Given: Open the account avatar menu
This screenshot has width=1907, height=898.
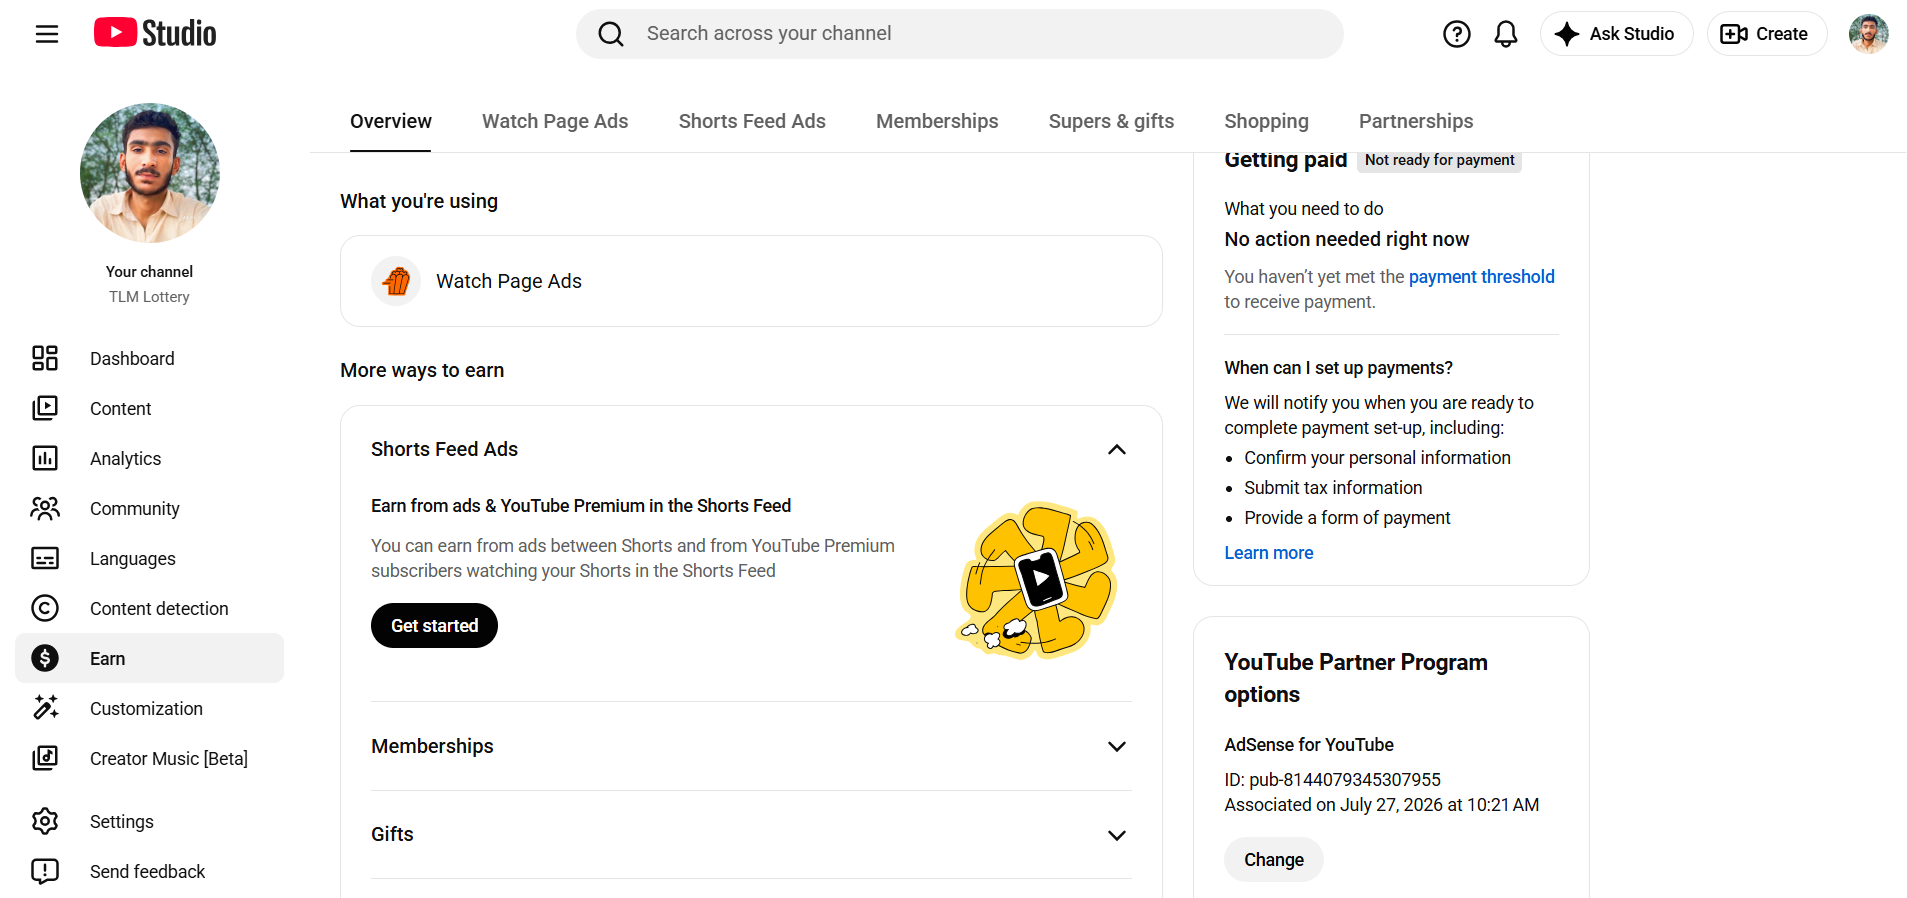Looking at the screenshot, I should [x=1869, y=34].
